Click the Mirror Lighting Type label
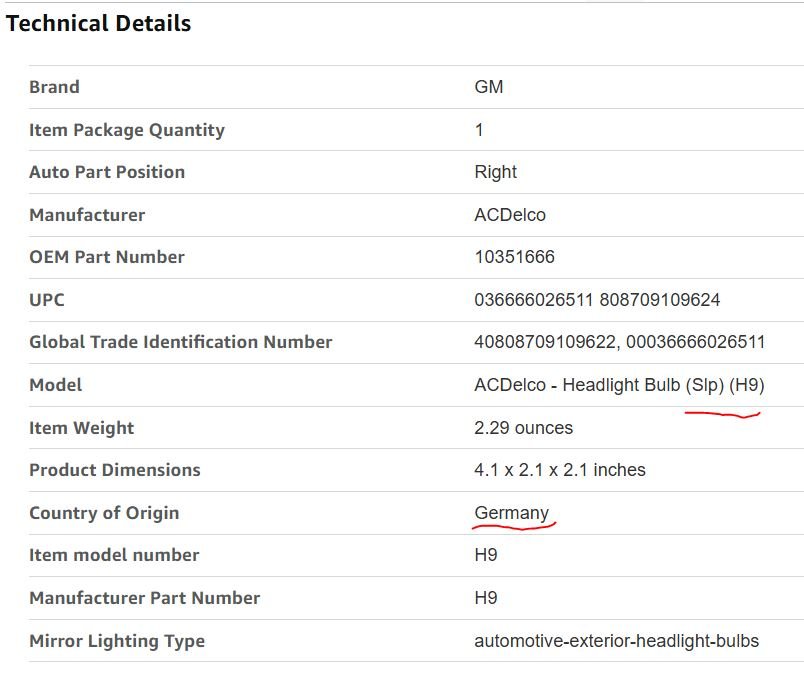 pyautogui.click(x=117, y=641)
